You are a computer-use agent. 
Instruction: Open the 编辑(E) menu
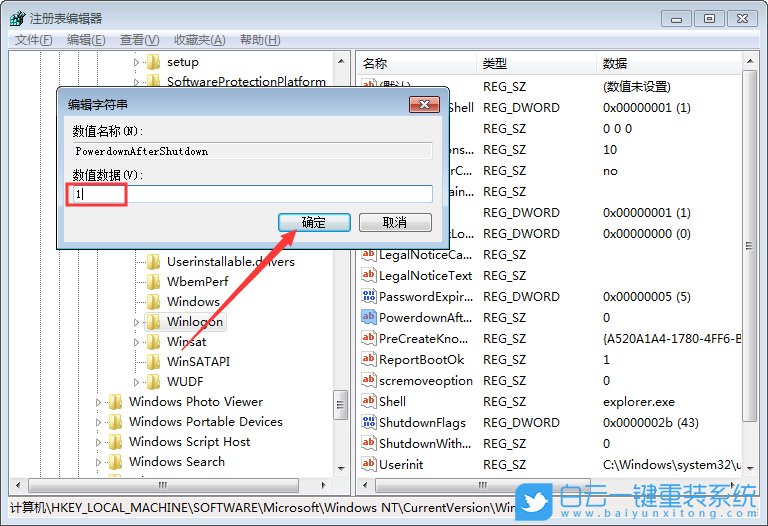pyautogui.click(x=86, y=40)
